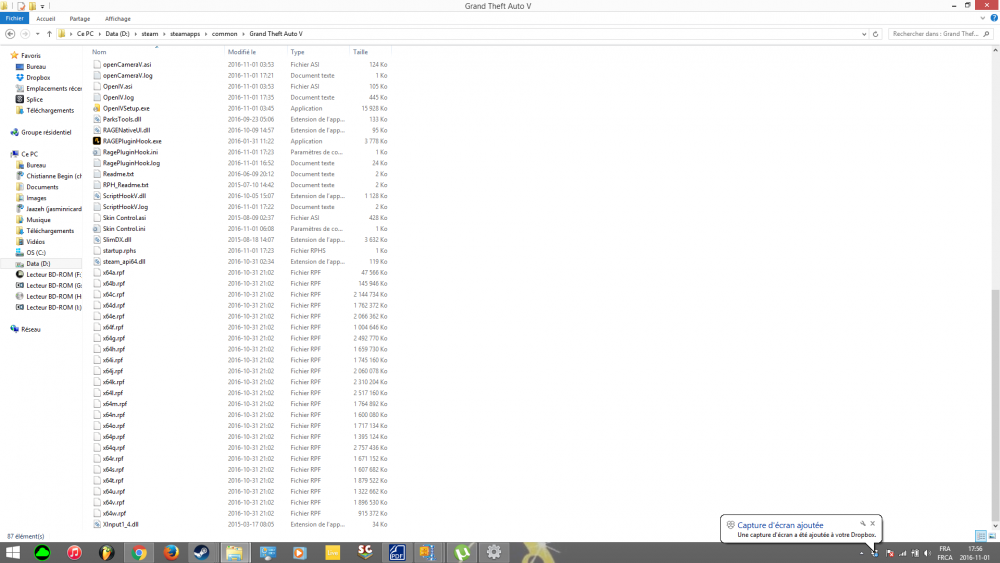The image size is (1000, 563).
Task: Open the Windows Start button
Action: (12, 552)
